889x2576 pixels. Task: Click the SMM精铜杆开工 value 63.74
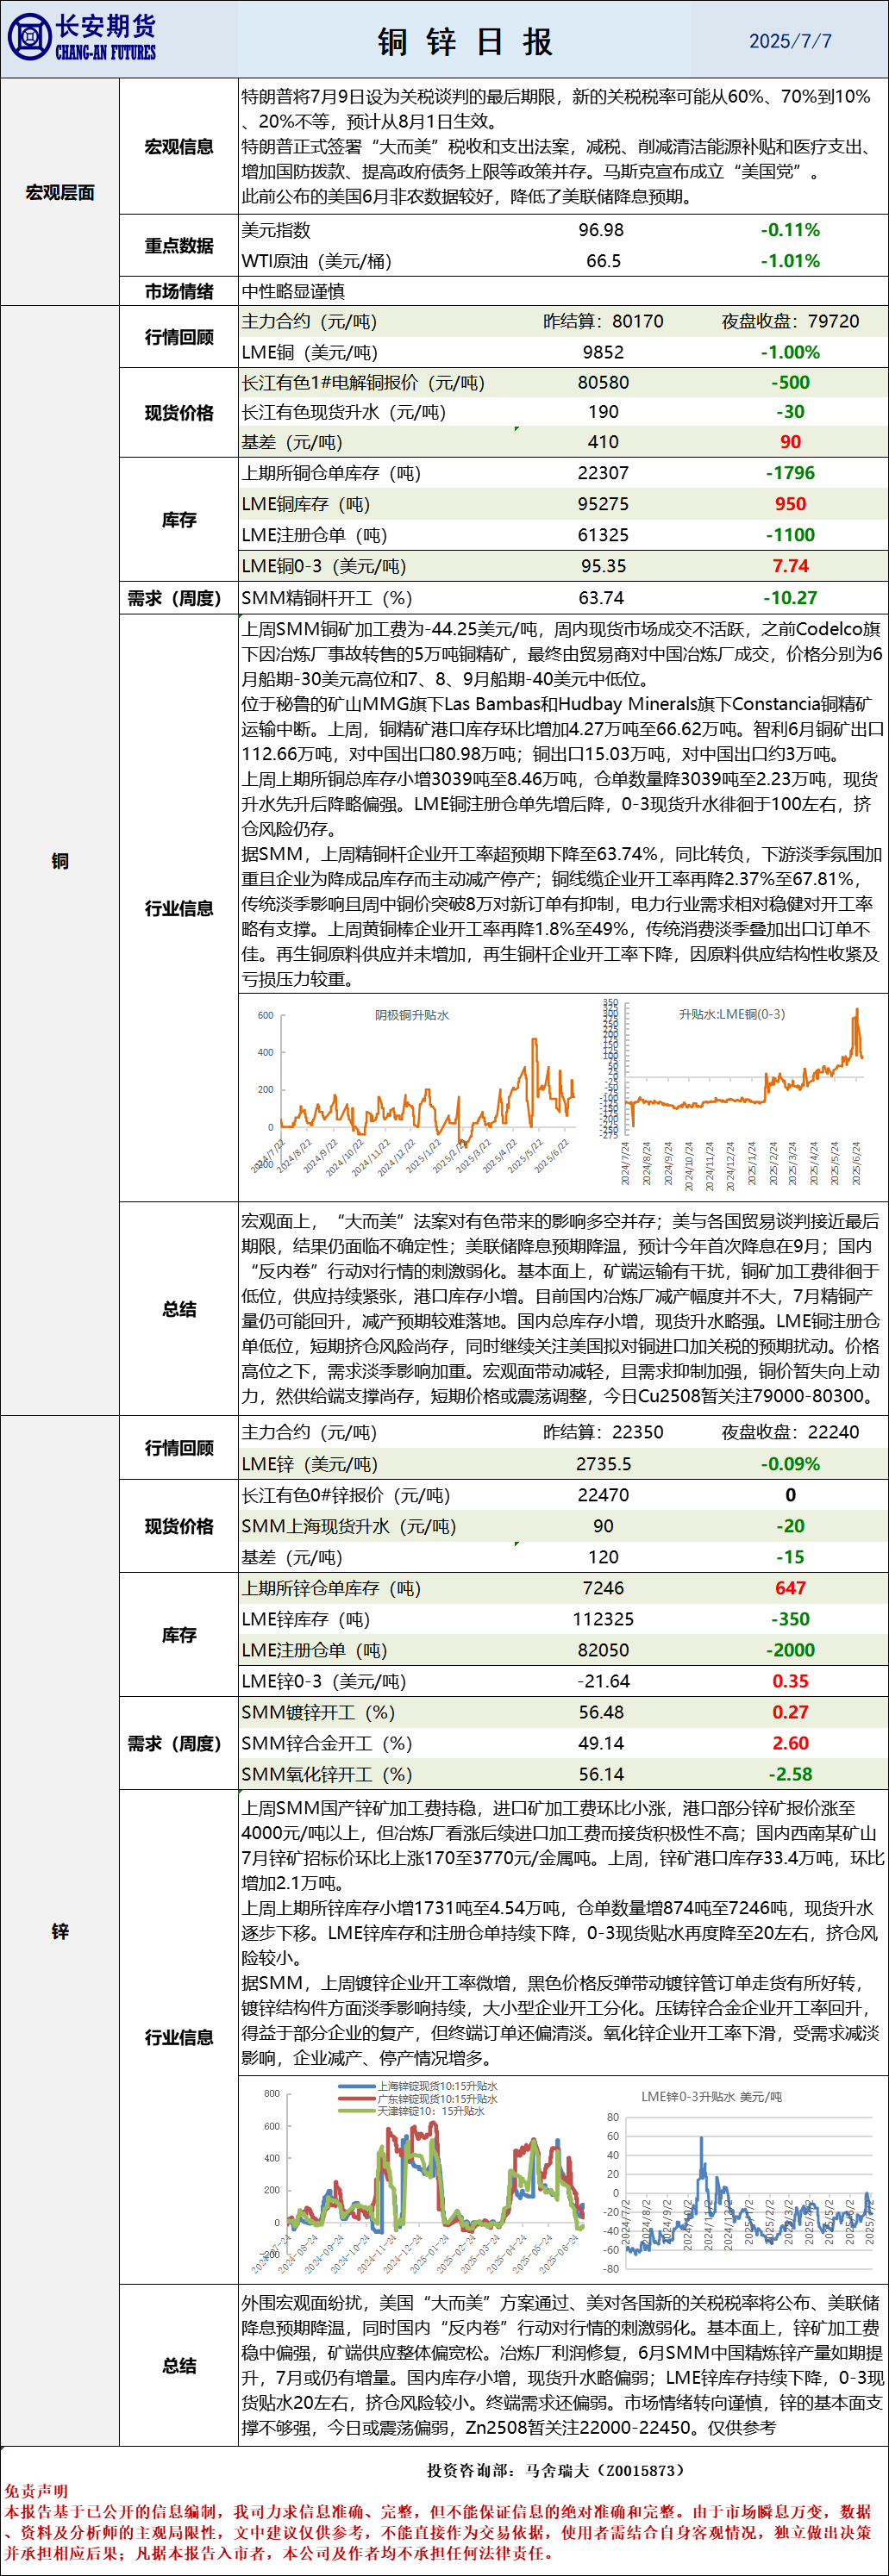601,598
